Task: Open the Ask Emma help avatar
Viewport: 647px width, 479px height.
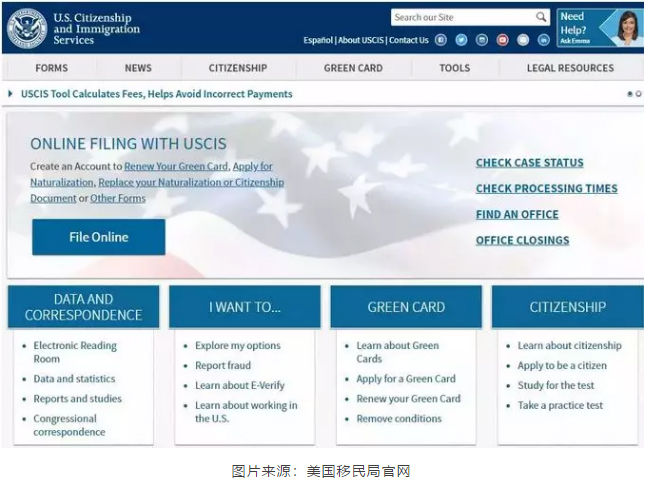Action: [x=627, y=28]
